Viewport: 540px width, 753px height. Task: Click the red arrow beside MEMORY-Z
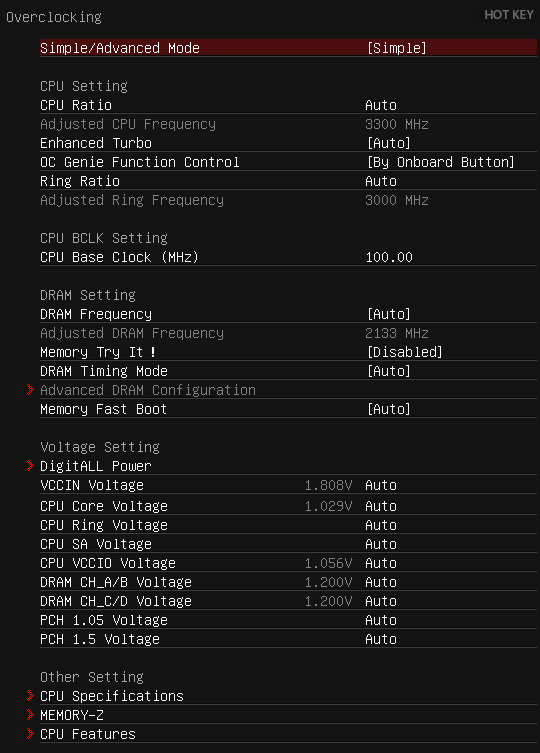pos(30,715)
